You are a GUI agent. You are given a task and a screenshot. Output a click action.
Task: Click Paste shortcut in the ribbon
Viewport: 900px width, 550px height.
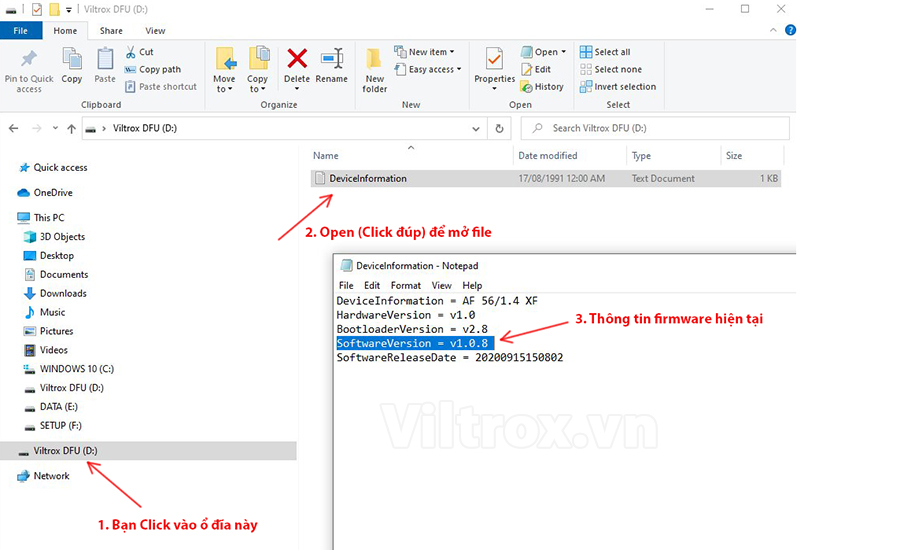[161, 87]
